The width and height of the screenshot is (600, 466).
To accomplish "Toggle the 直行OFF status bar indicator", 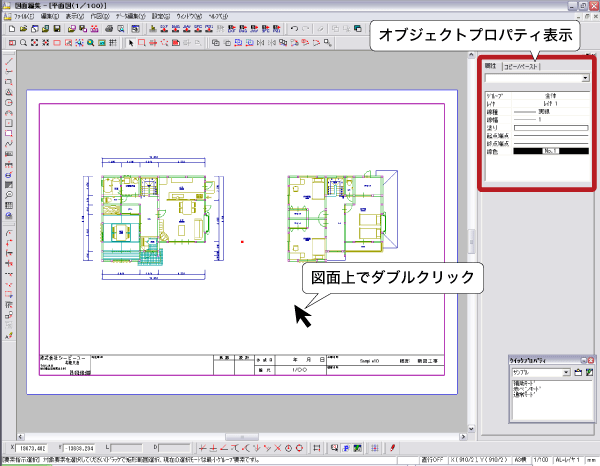I will 432,460.
